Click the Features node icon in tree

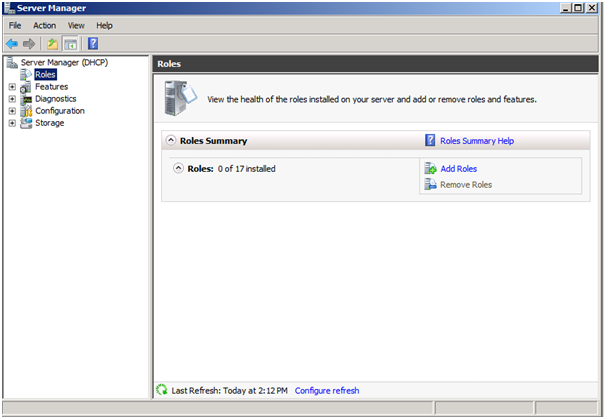26,87
